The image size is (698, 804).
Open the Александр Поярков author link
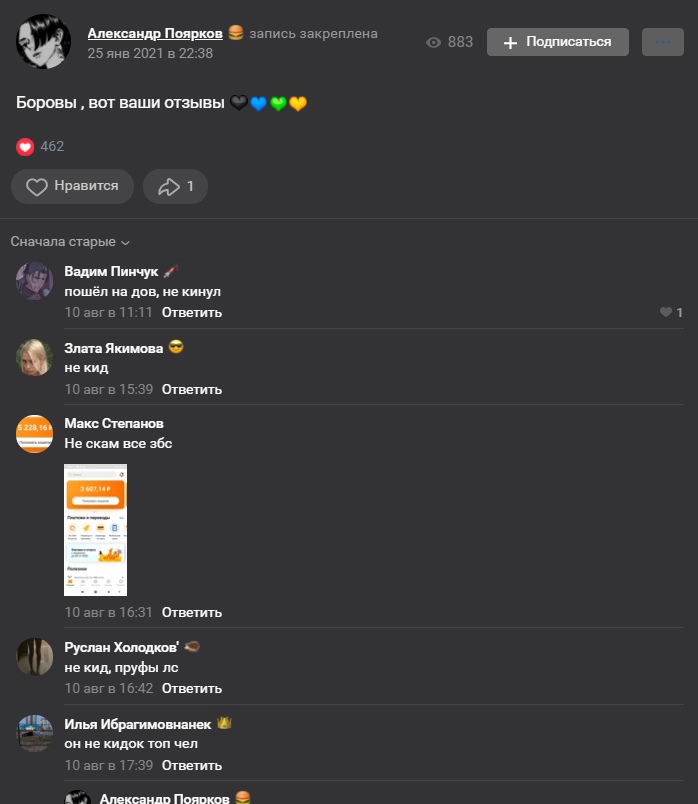155,33
